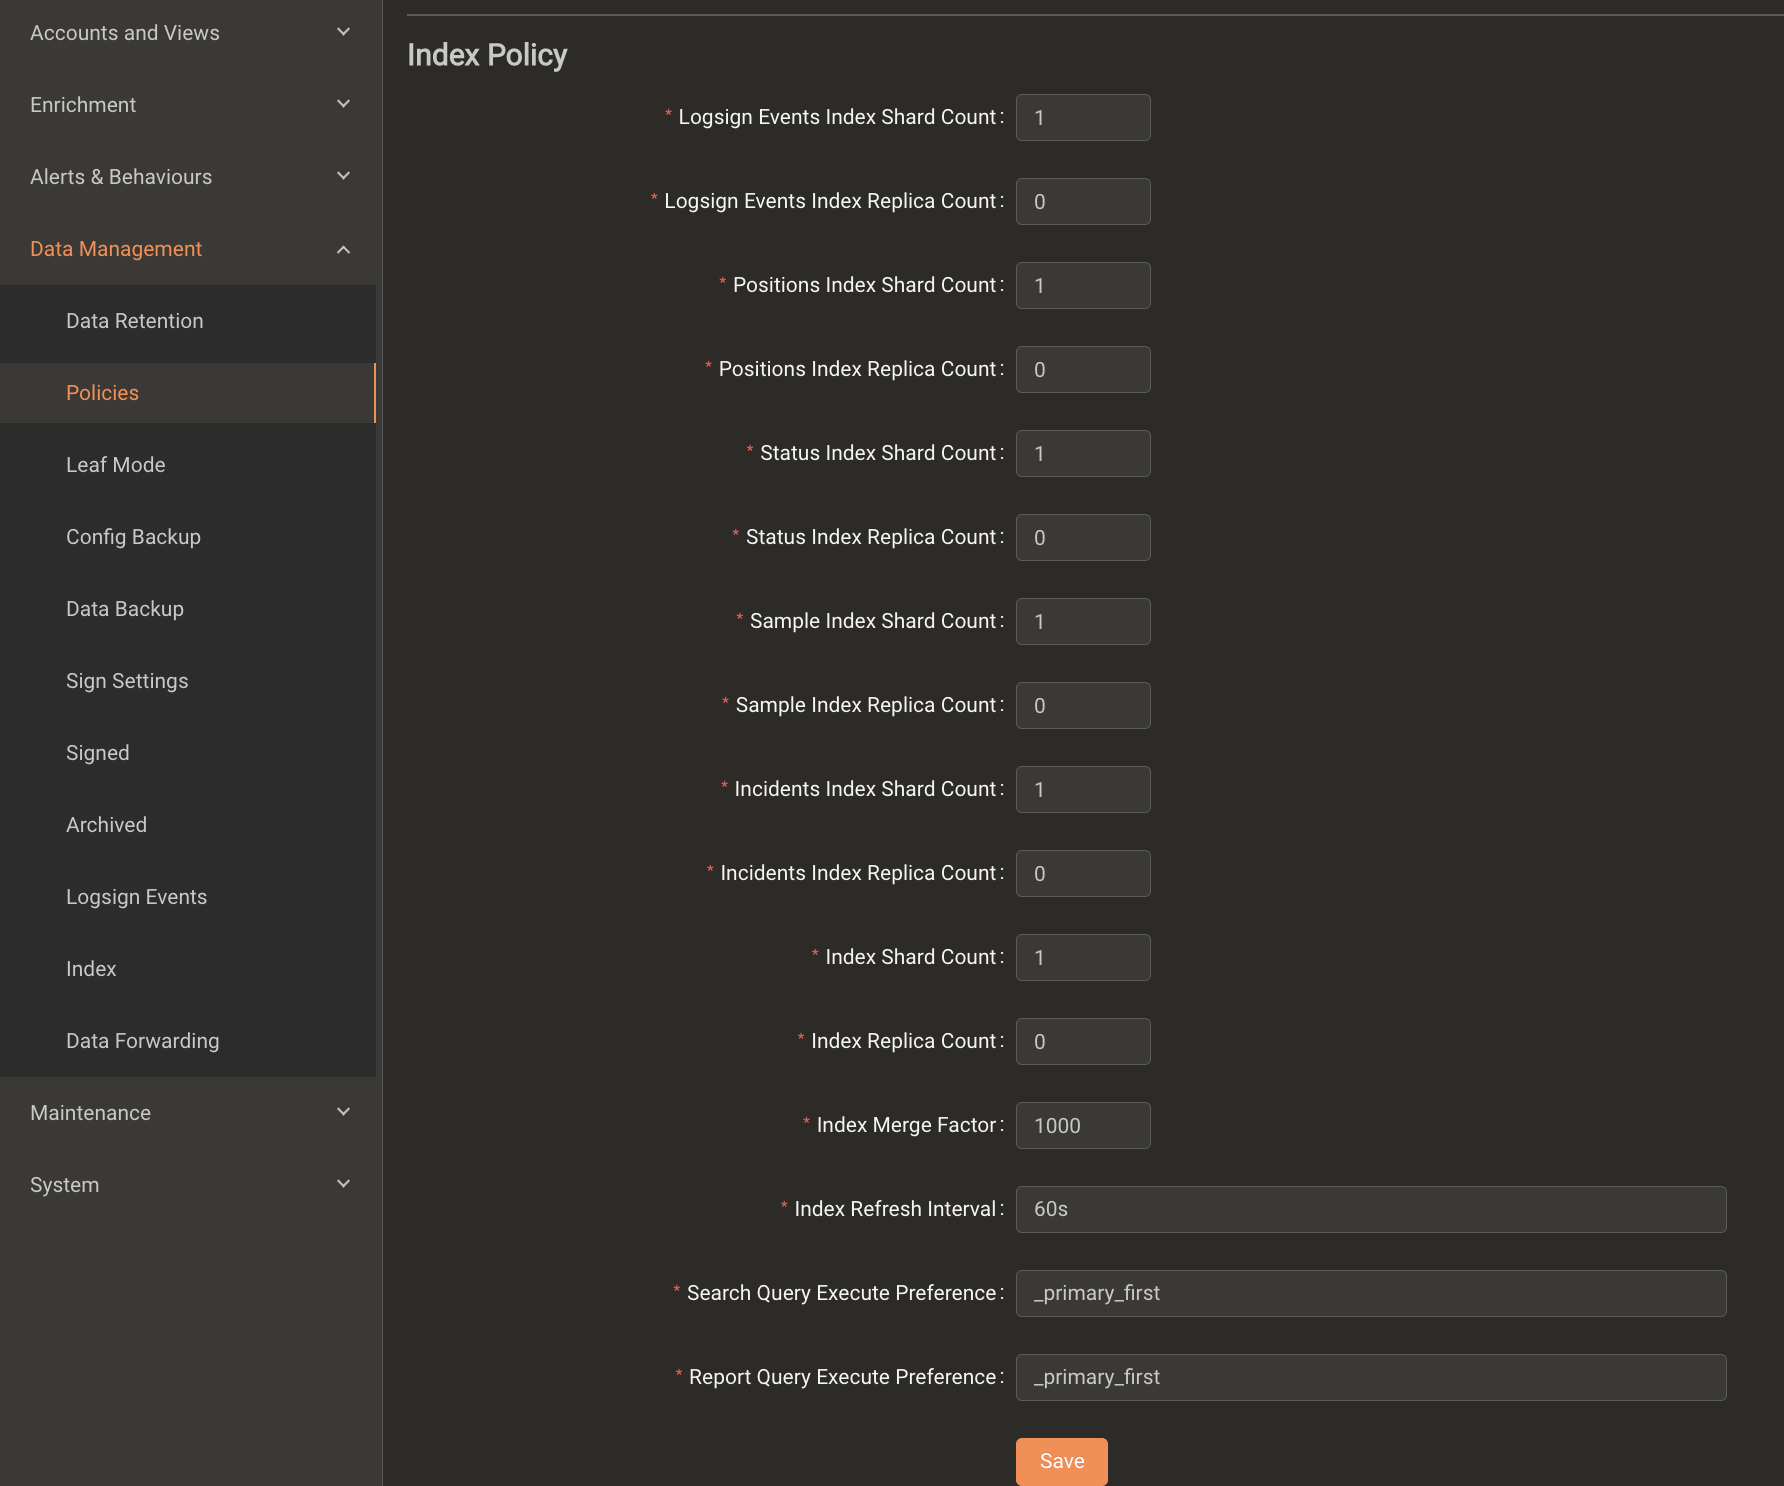Select the Index Policy heading text
This screenshot has height=1486, width=1784.
pyautogui.click(x=487, y=55)
